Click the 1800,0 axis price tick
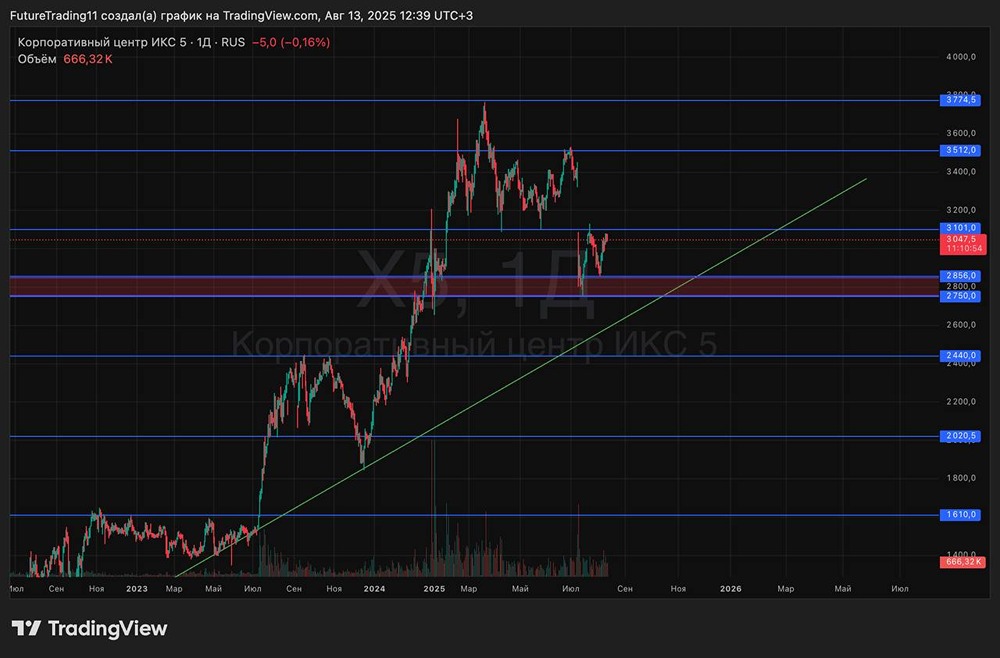Viewport: 1000px width, 658px height. click(x=960, y=478)
